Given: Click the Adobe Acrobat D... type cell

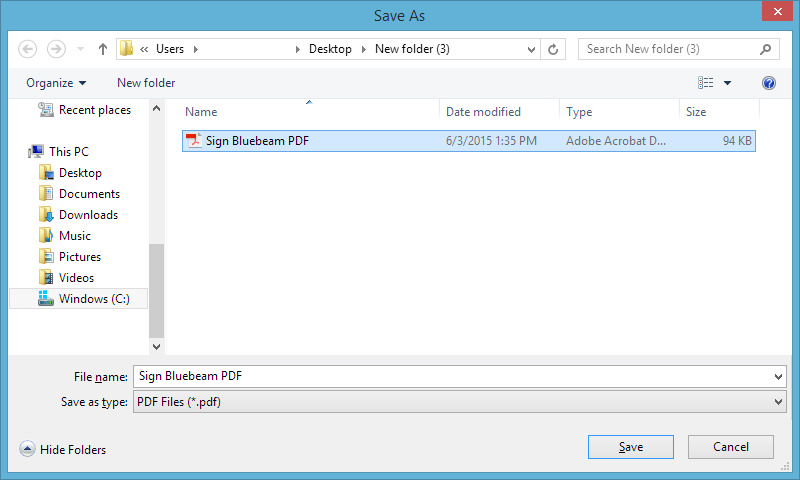Looking at the screenshot, I should click(x=616, y=141).
